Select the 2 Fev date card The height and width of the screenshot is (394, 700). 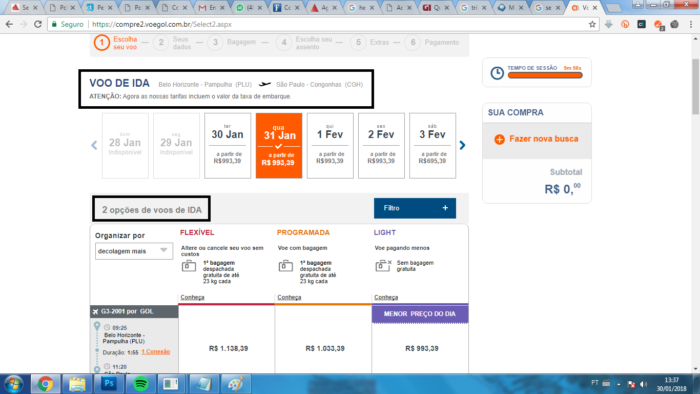(381, 146)
